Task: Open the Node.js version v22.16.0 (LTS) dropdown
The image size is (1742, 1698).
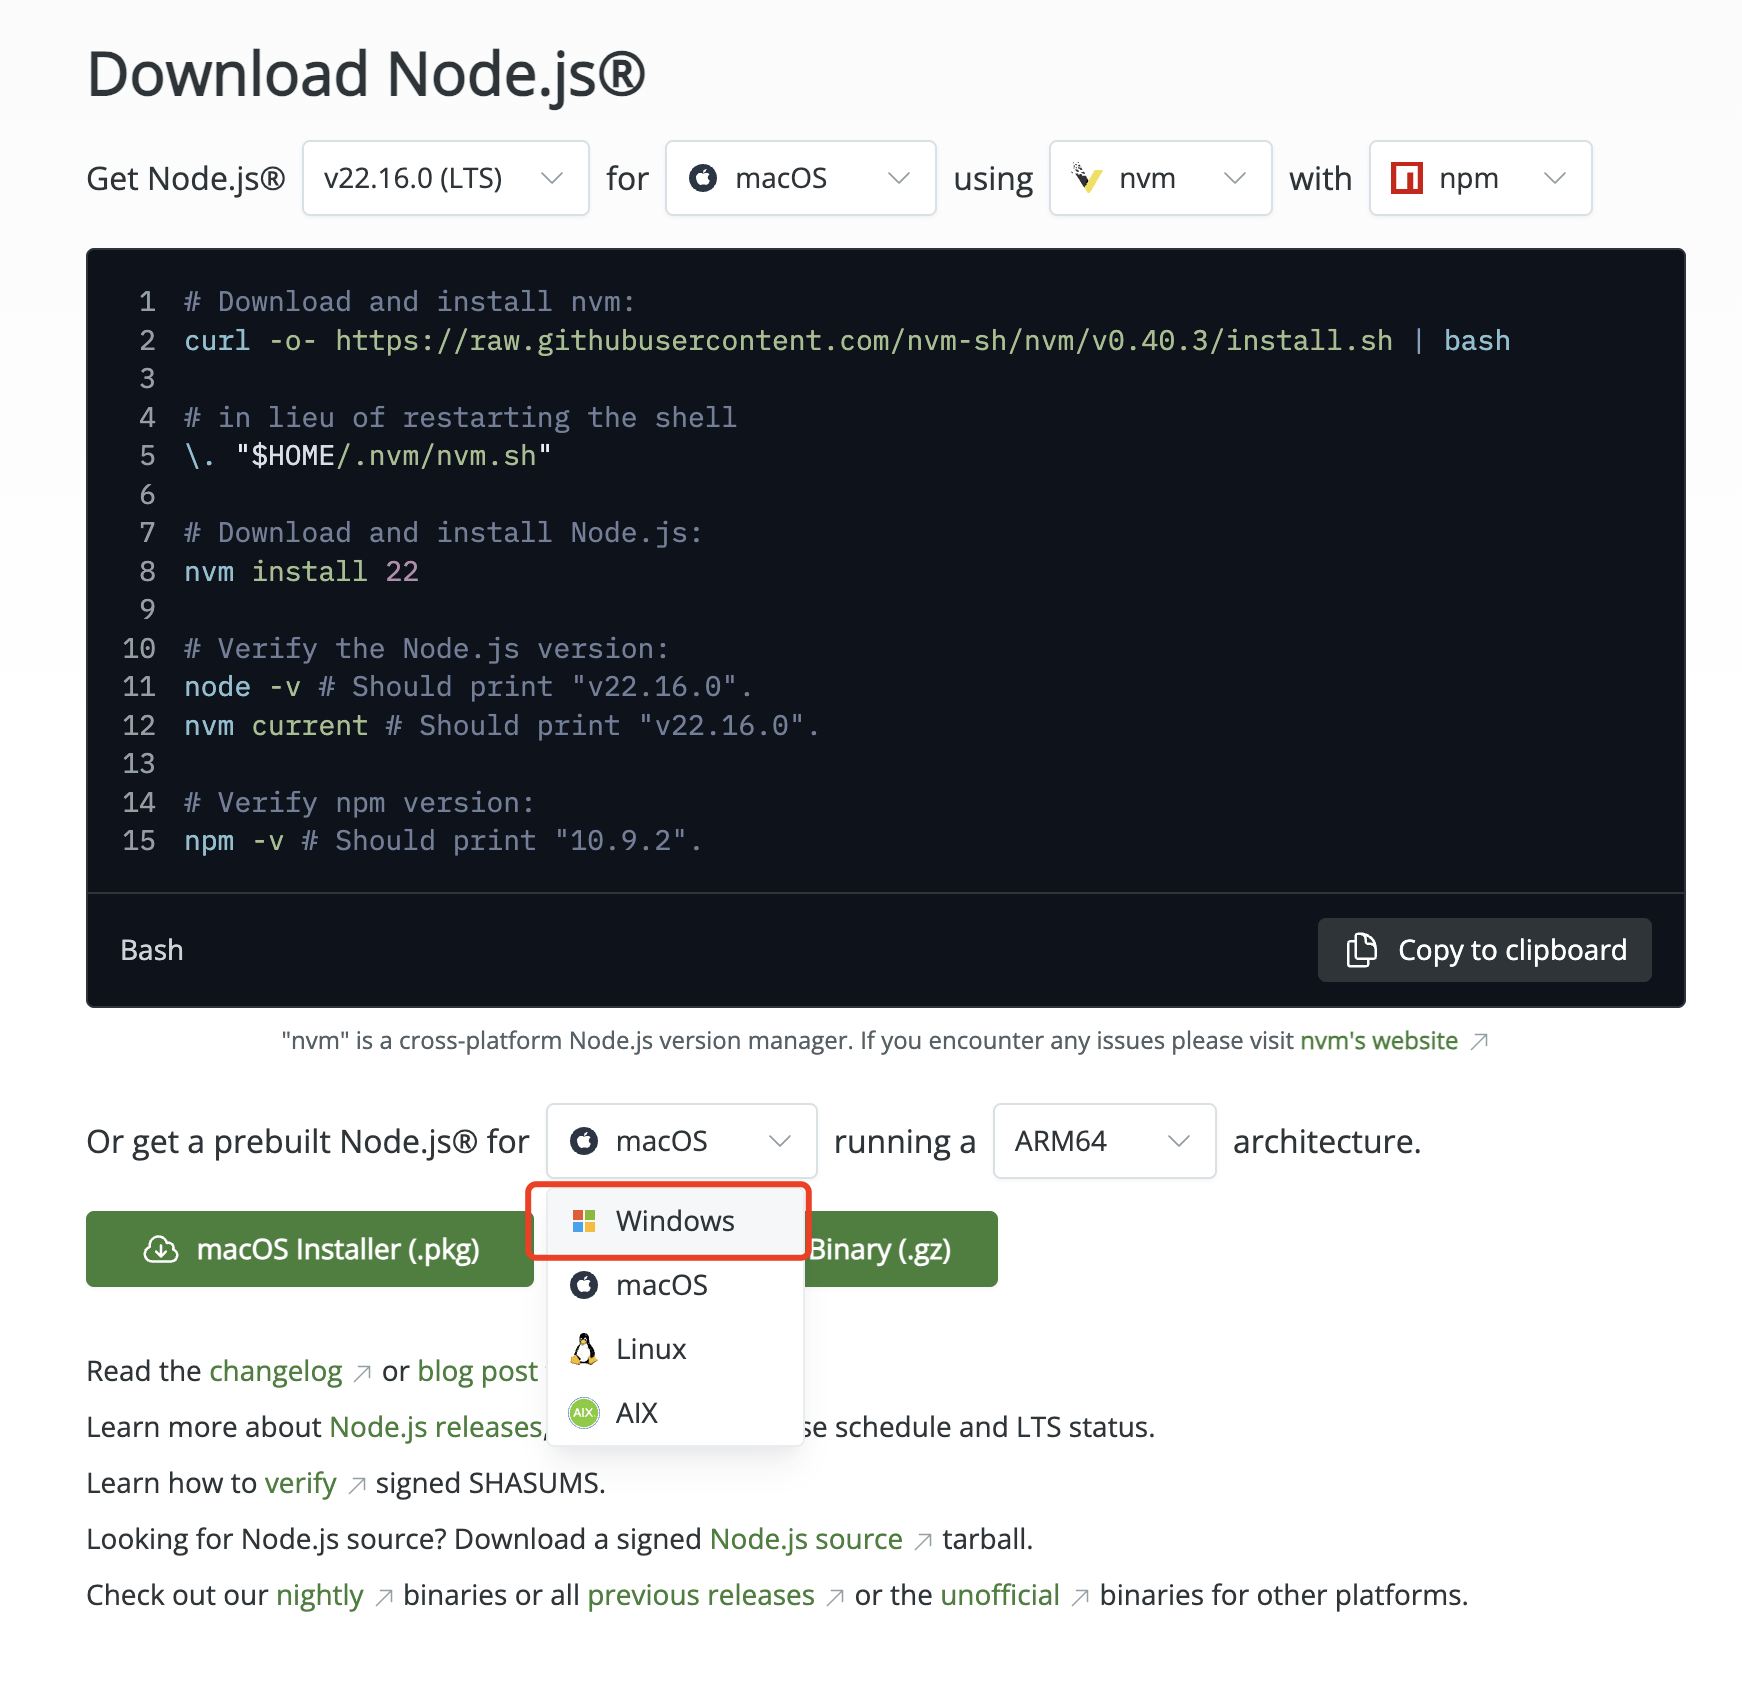Action: point(445,178)
